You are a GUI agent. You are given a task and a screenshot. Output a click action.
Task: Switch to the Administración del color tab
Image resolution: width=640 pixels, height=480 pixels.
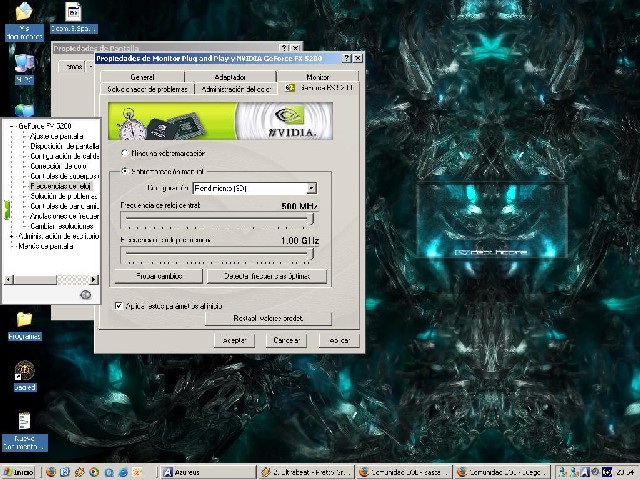coord(236,89)
